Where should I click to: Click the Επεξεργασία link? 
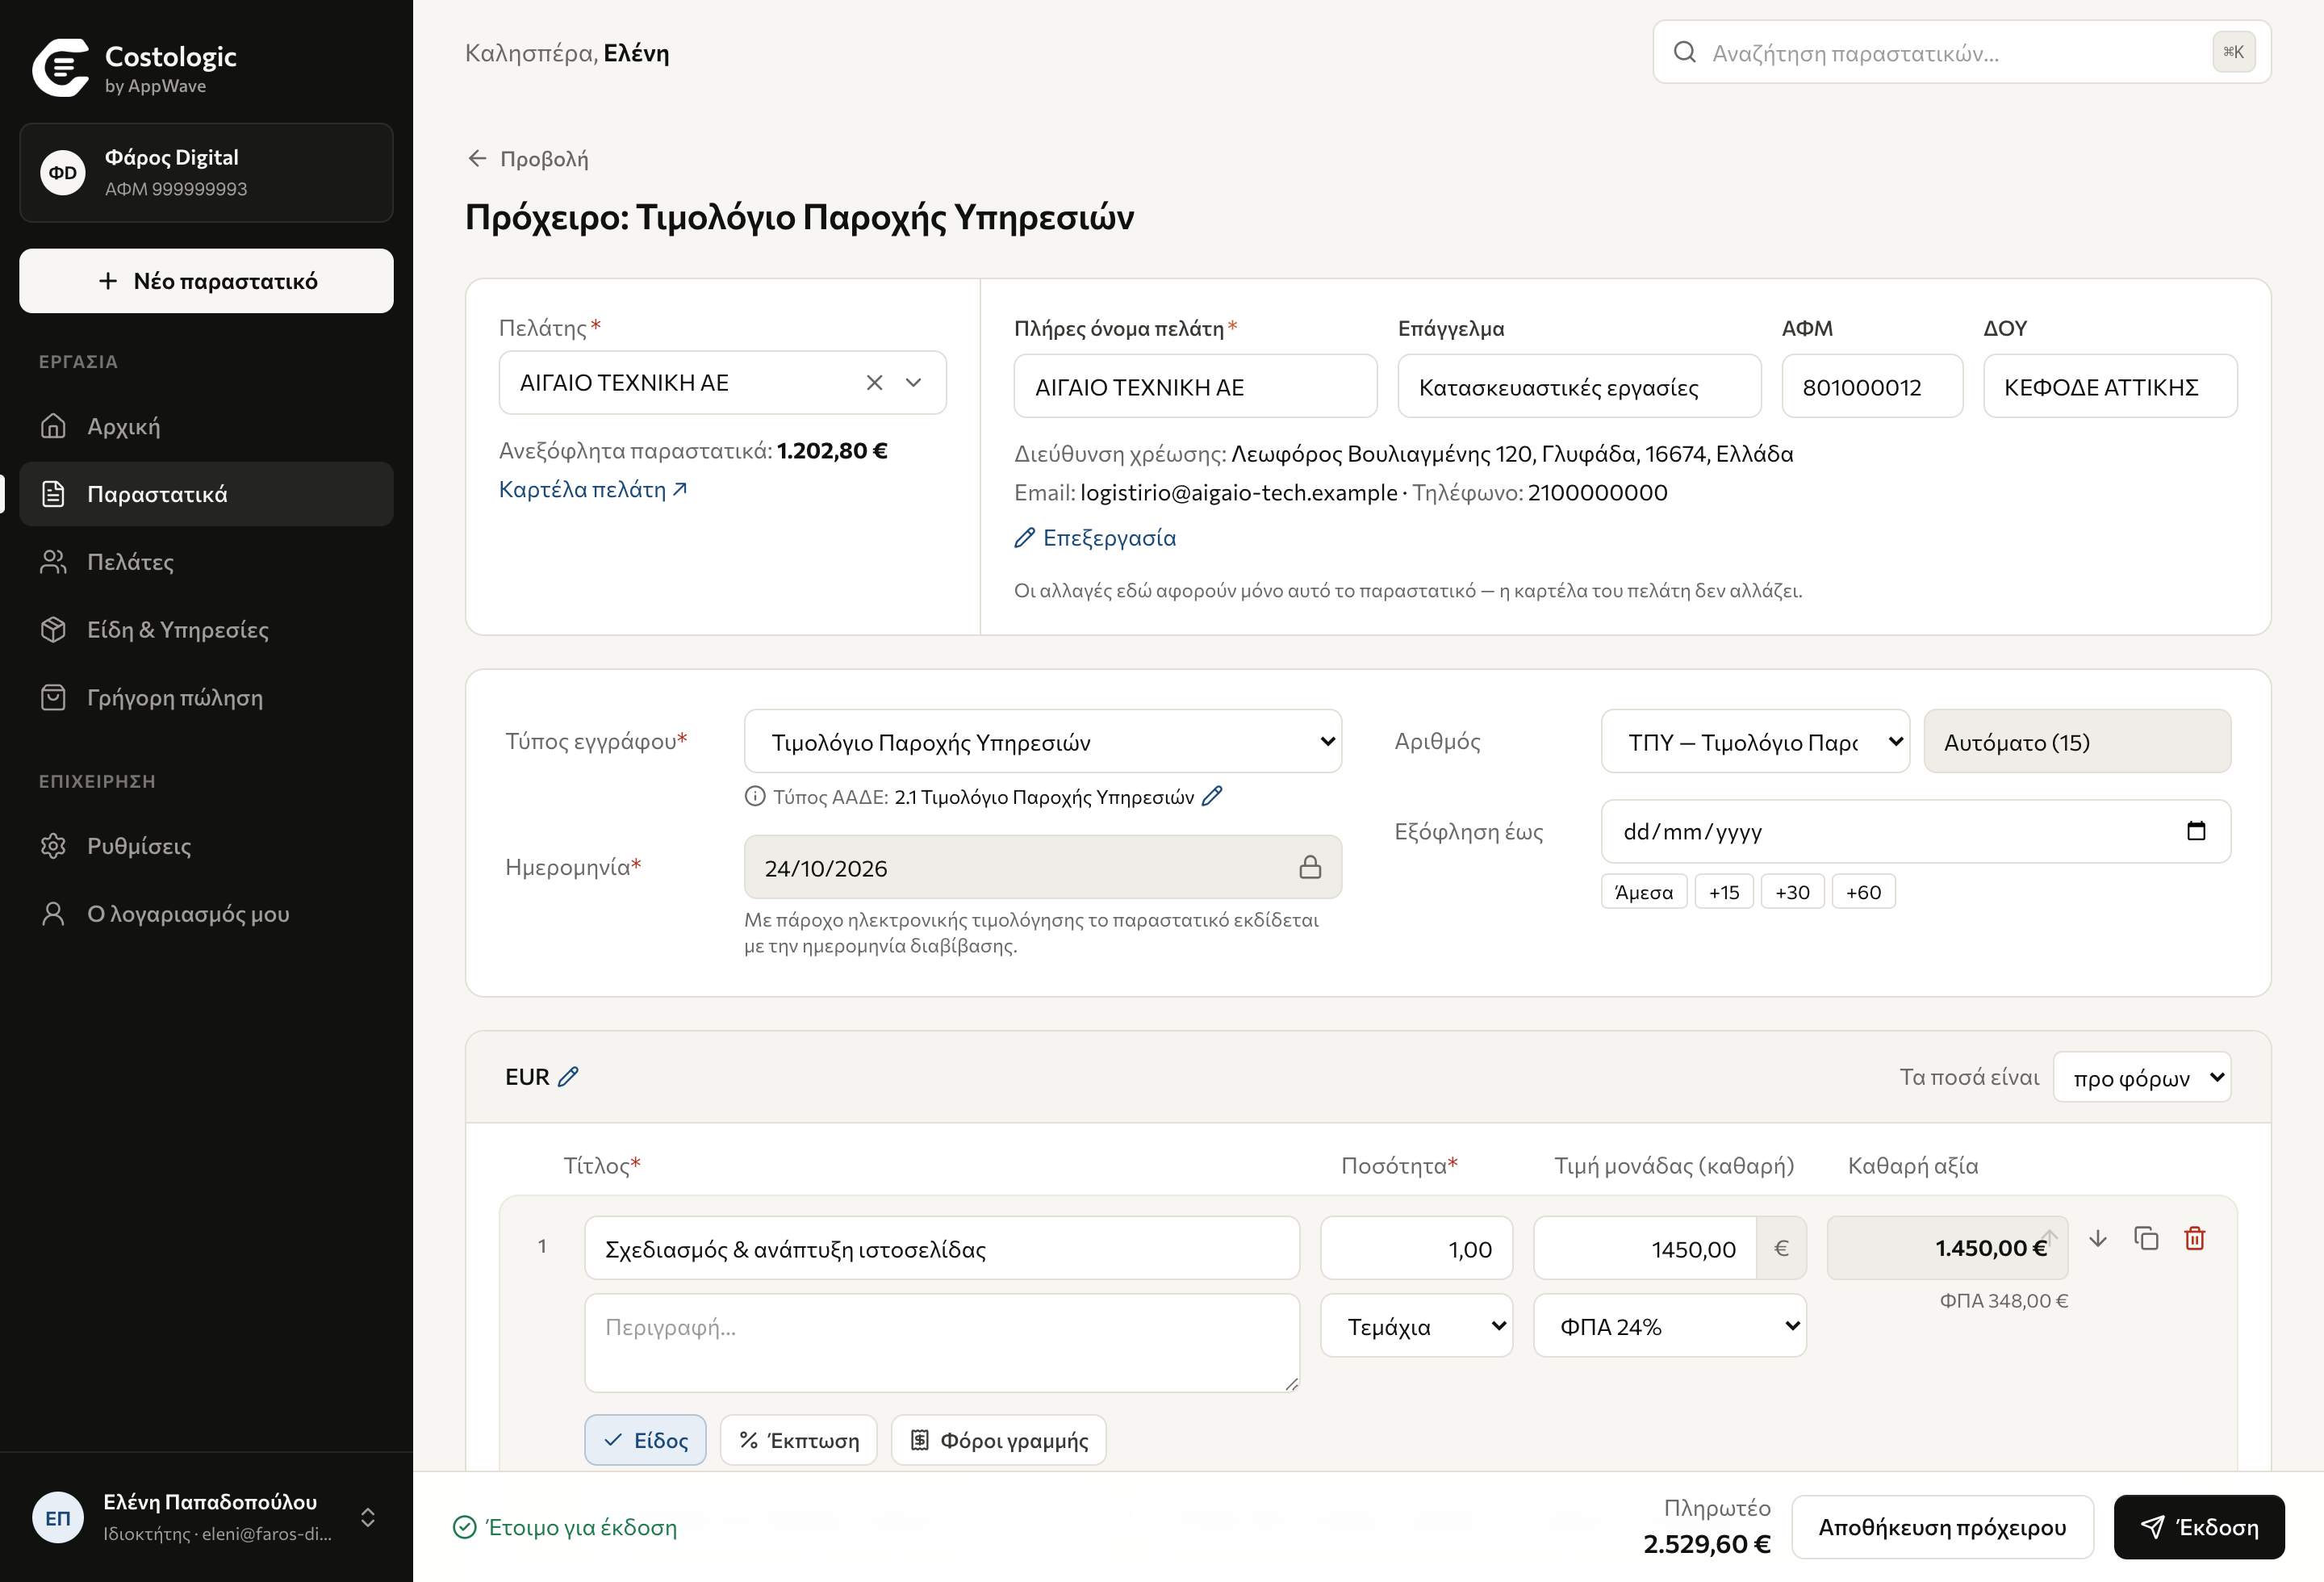pyautogui.click(x=1095, y=538)
